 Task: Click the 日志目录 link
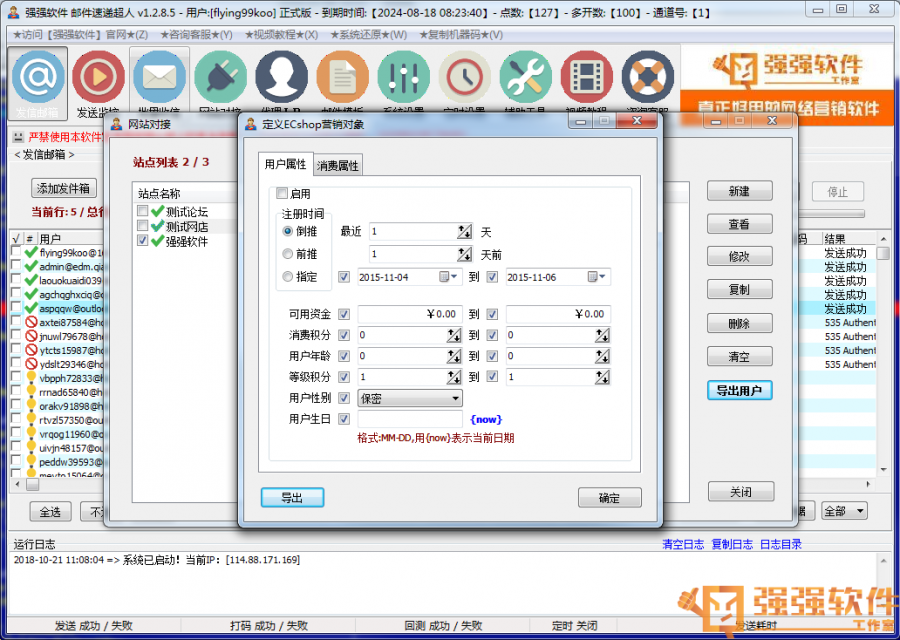point(781,544)
